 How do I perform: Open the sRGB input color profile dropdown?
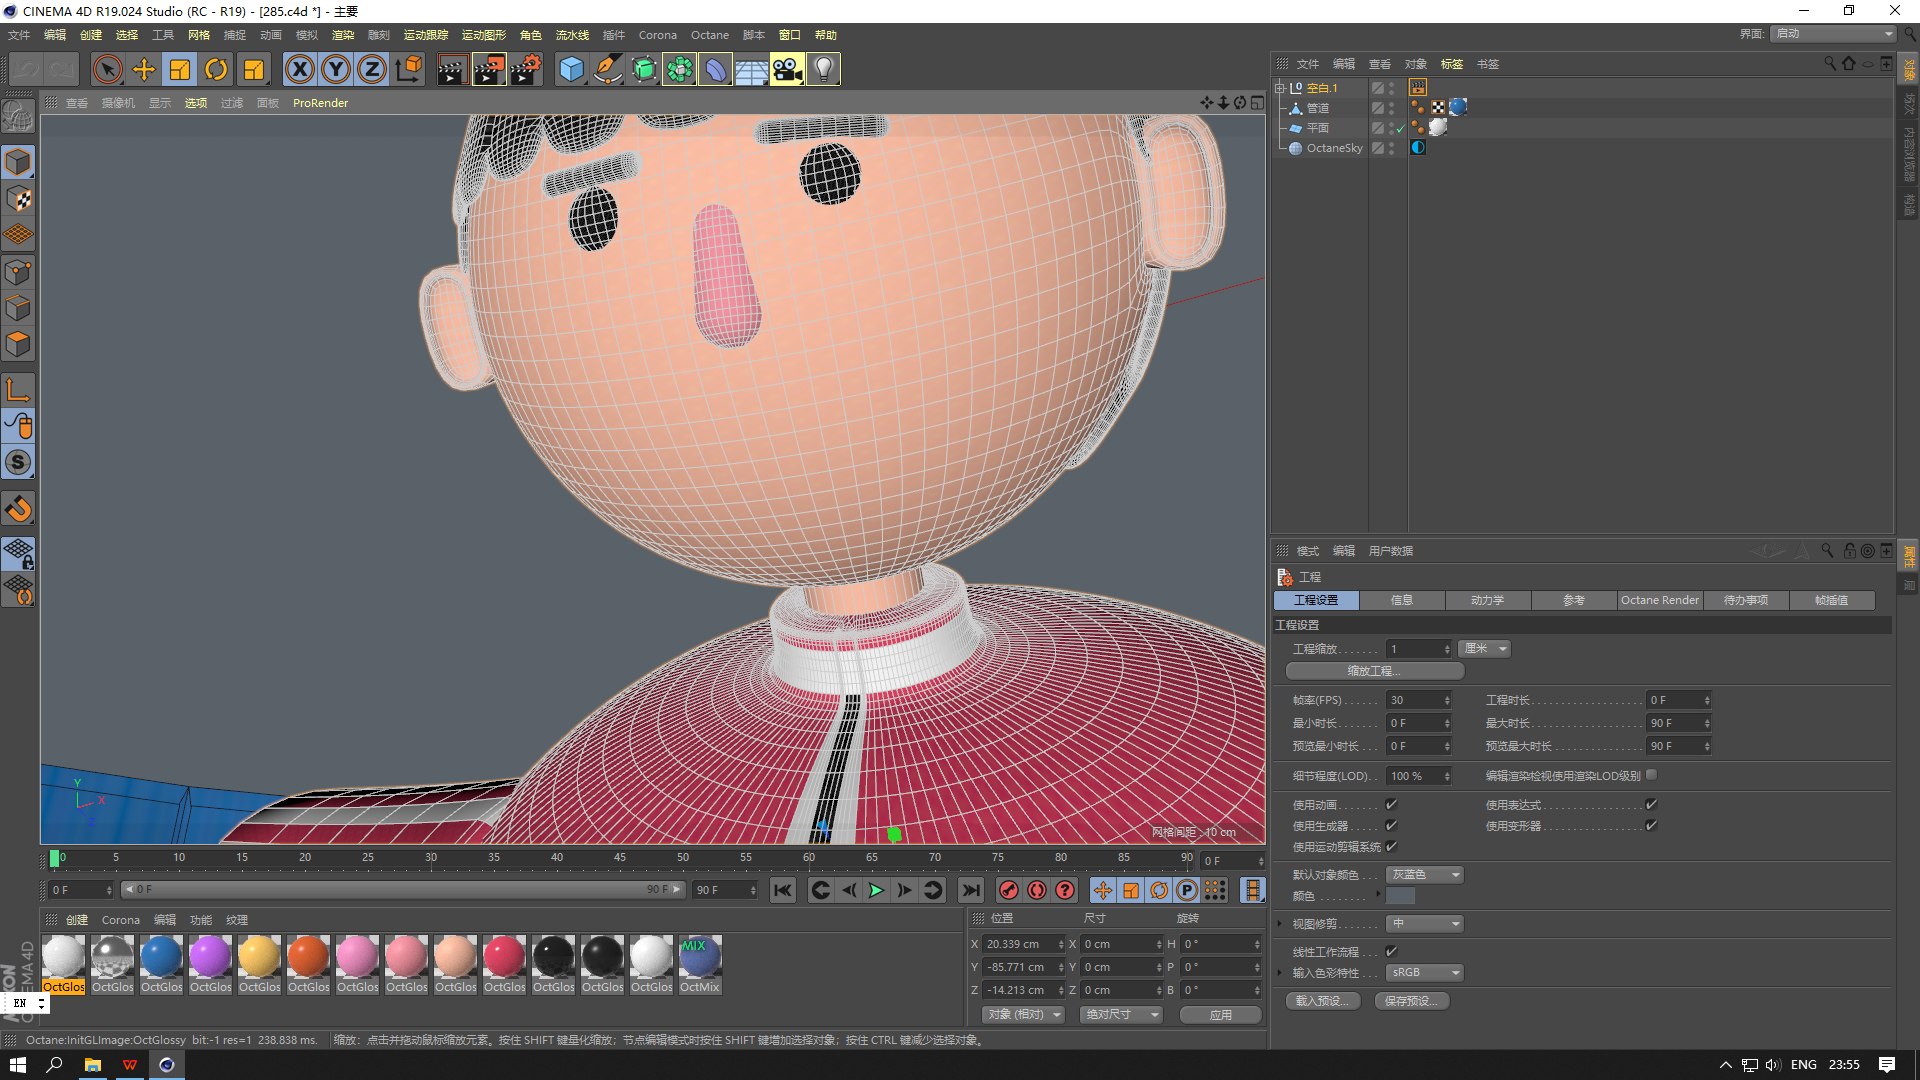(x=1424, y=972)
